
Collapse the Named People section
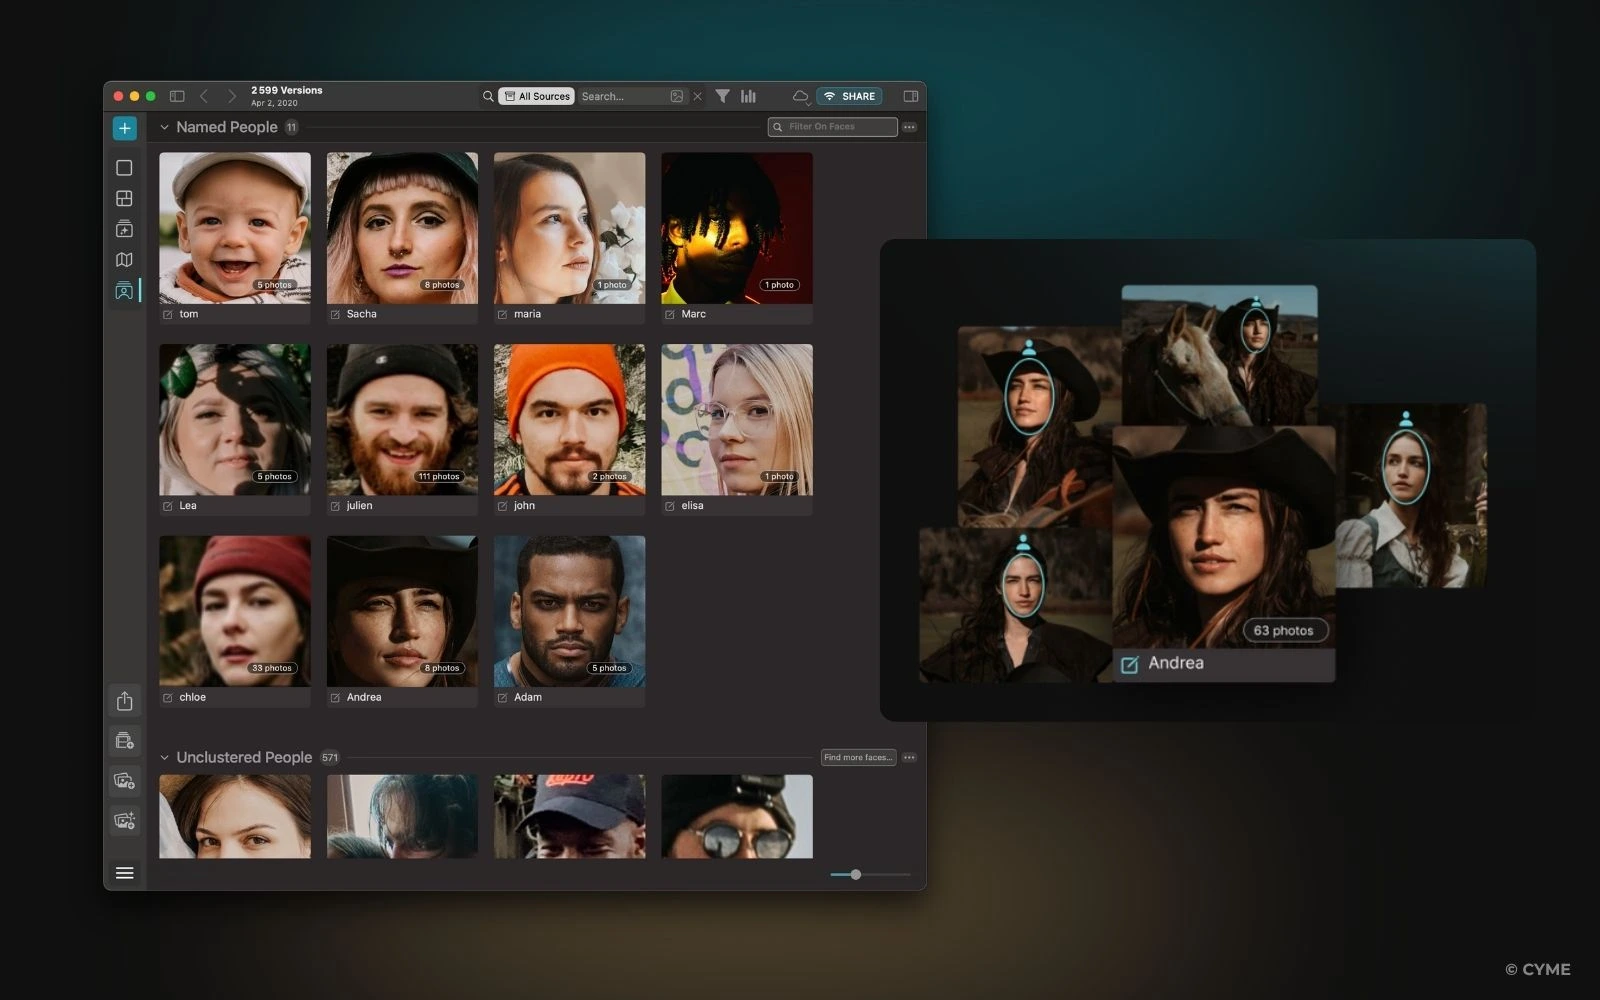click(165, 127)
